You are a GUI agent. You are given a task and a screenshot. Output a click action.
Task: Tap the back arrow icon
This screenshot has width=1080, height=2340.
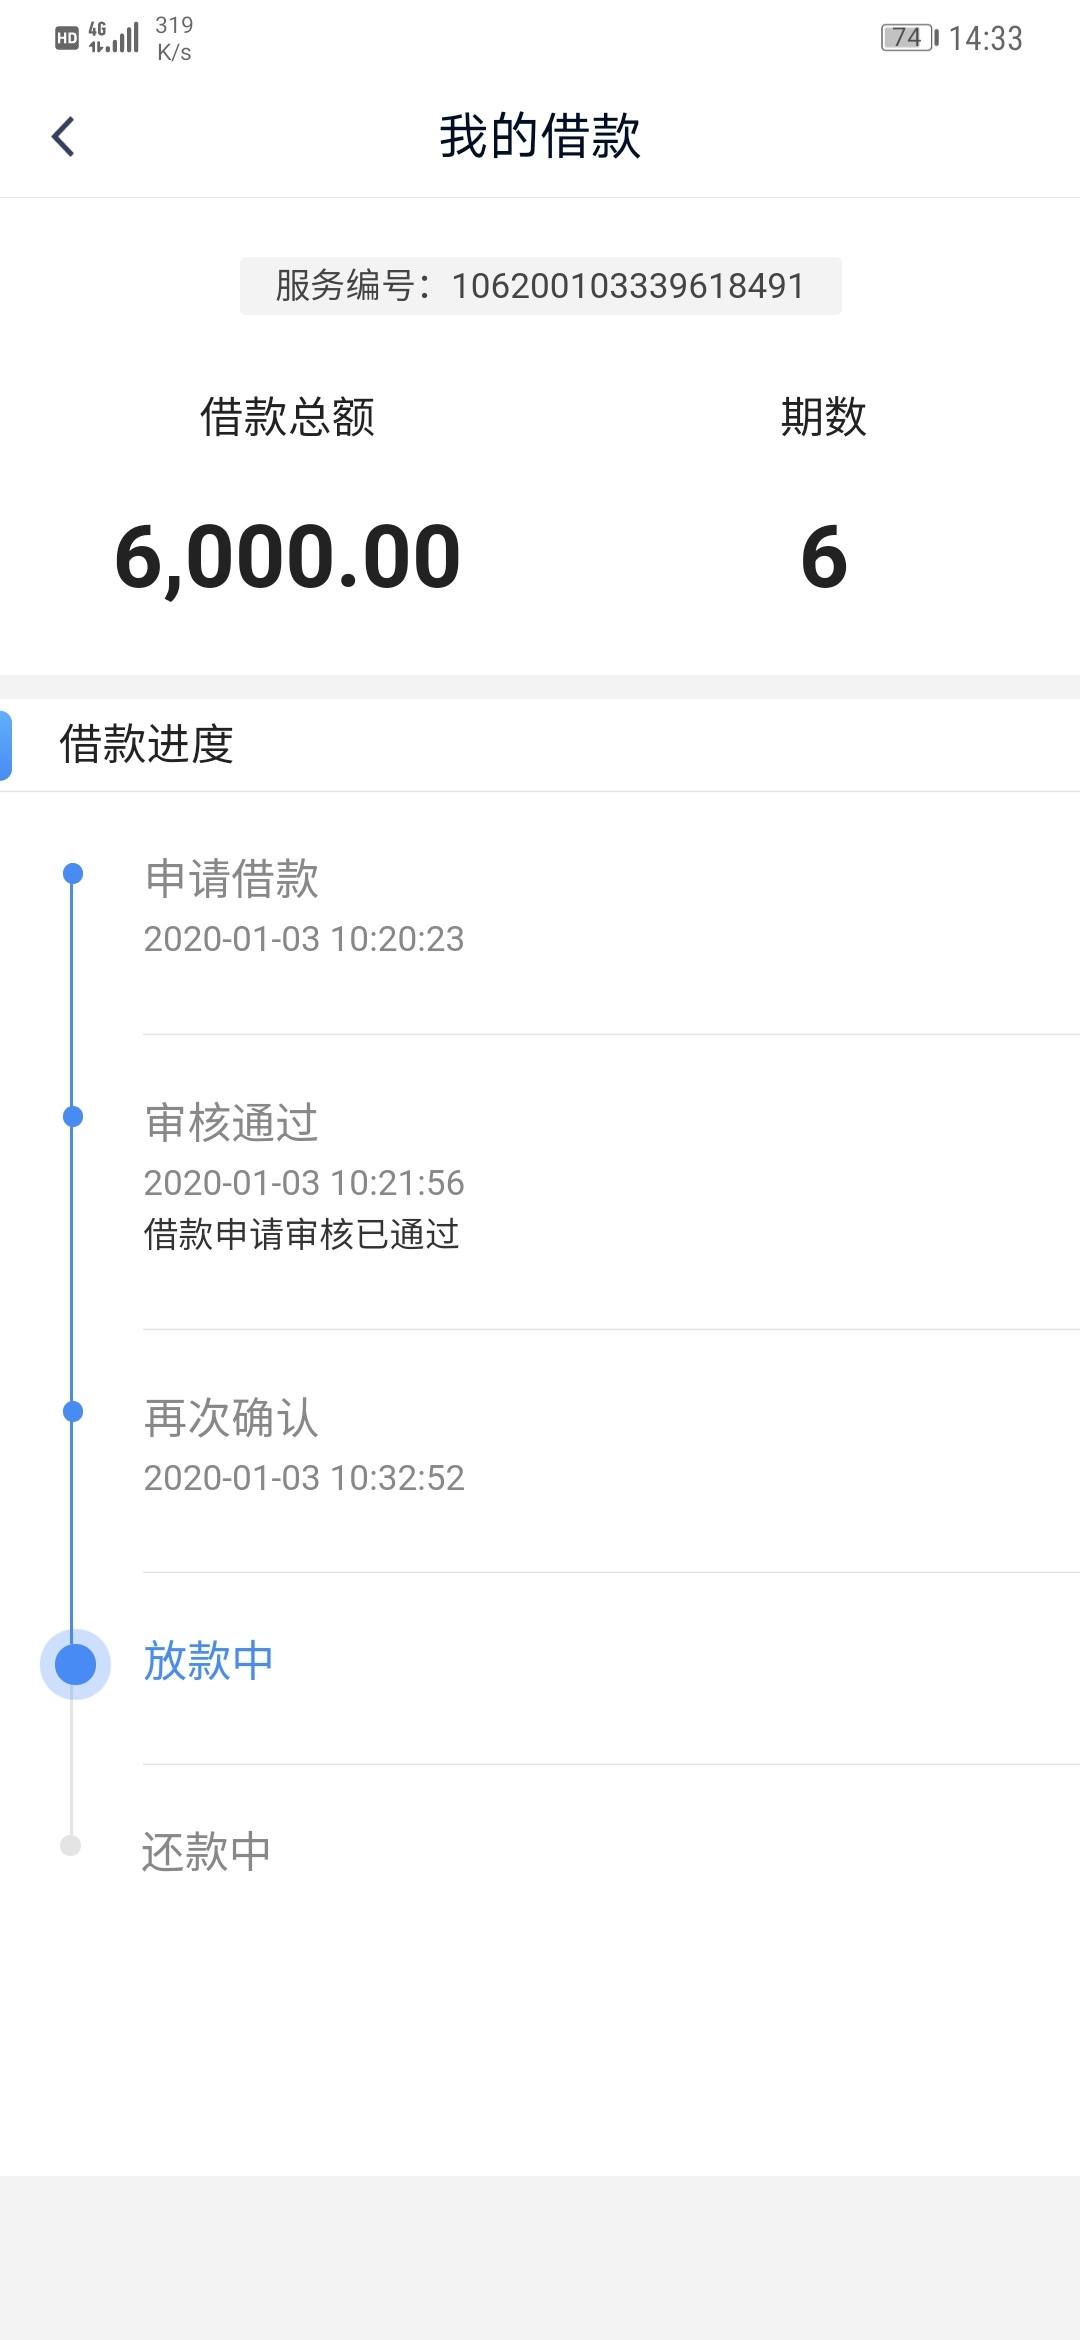point(63,137)
